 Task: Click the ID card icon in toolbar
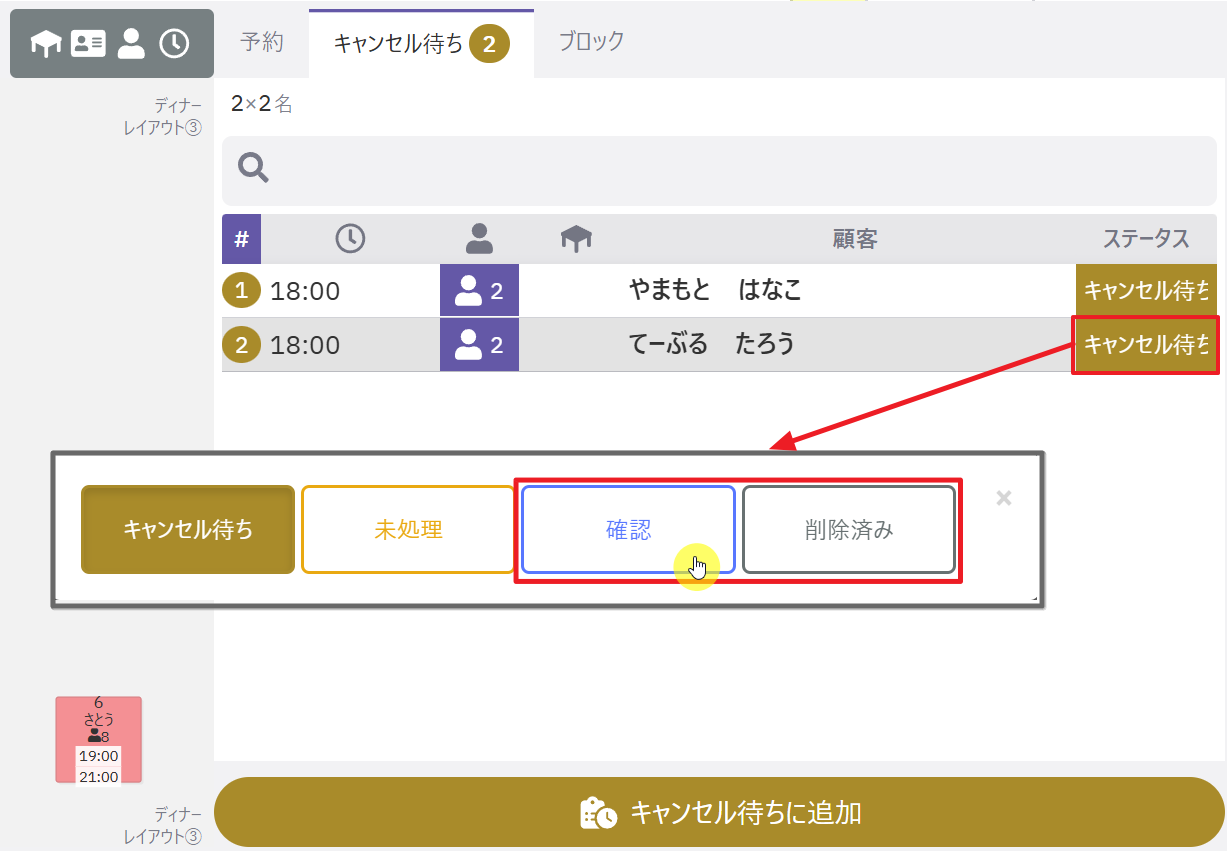(88, 43)
